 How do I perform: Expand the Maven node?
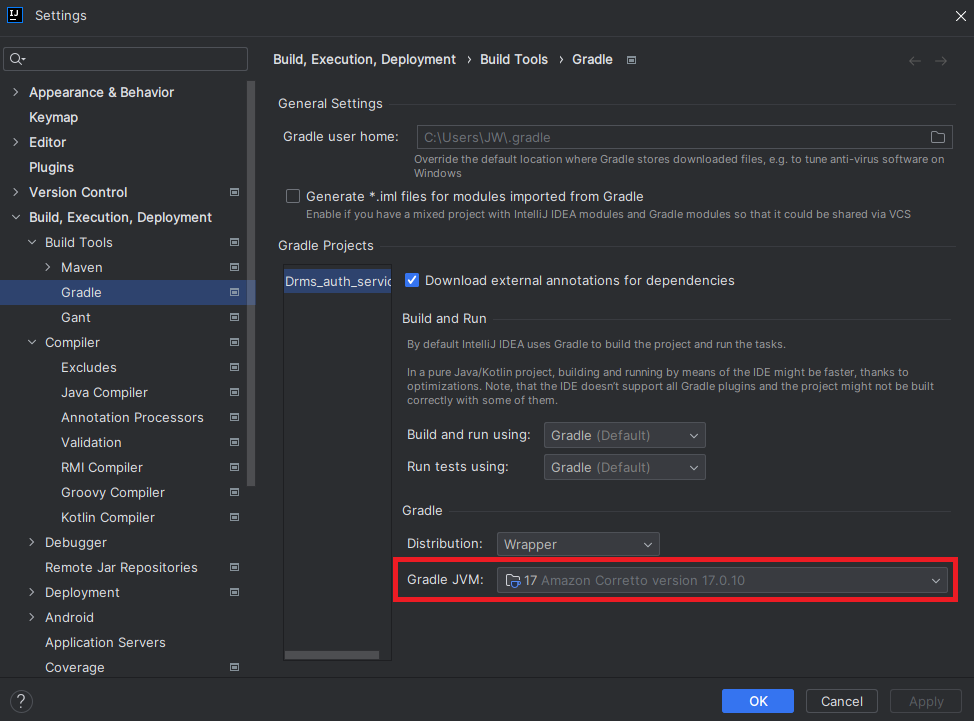pyautogui.click(x=48, y=267)
